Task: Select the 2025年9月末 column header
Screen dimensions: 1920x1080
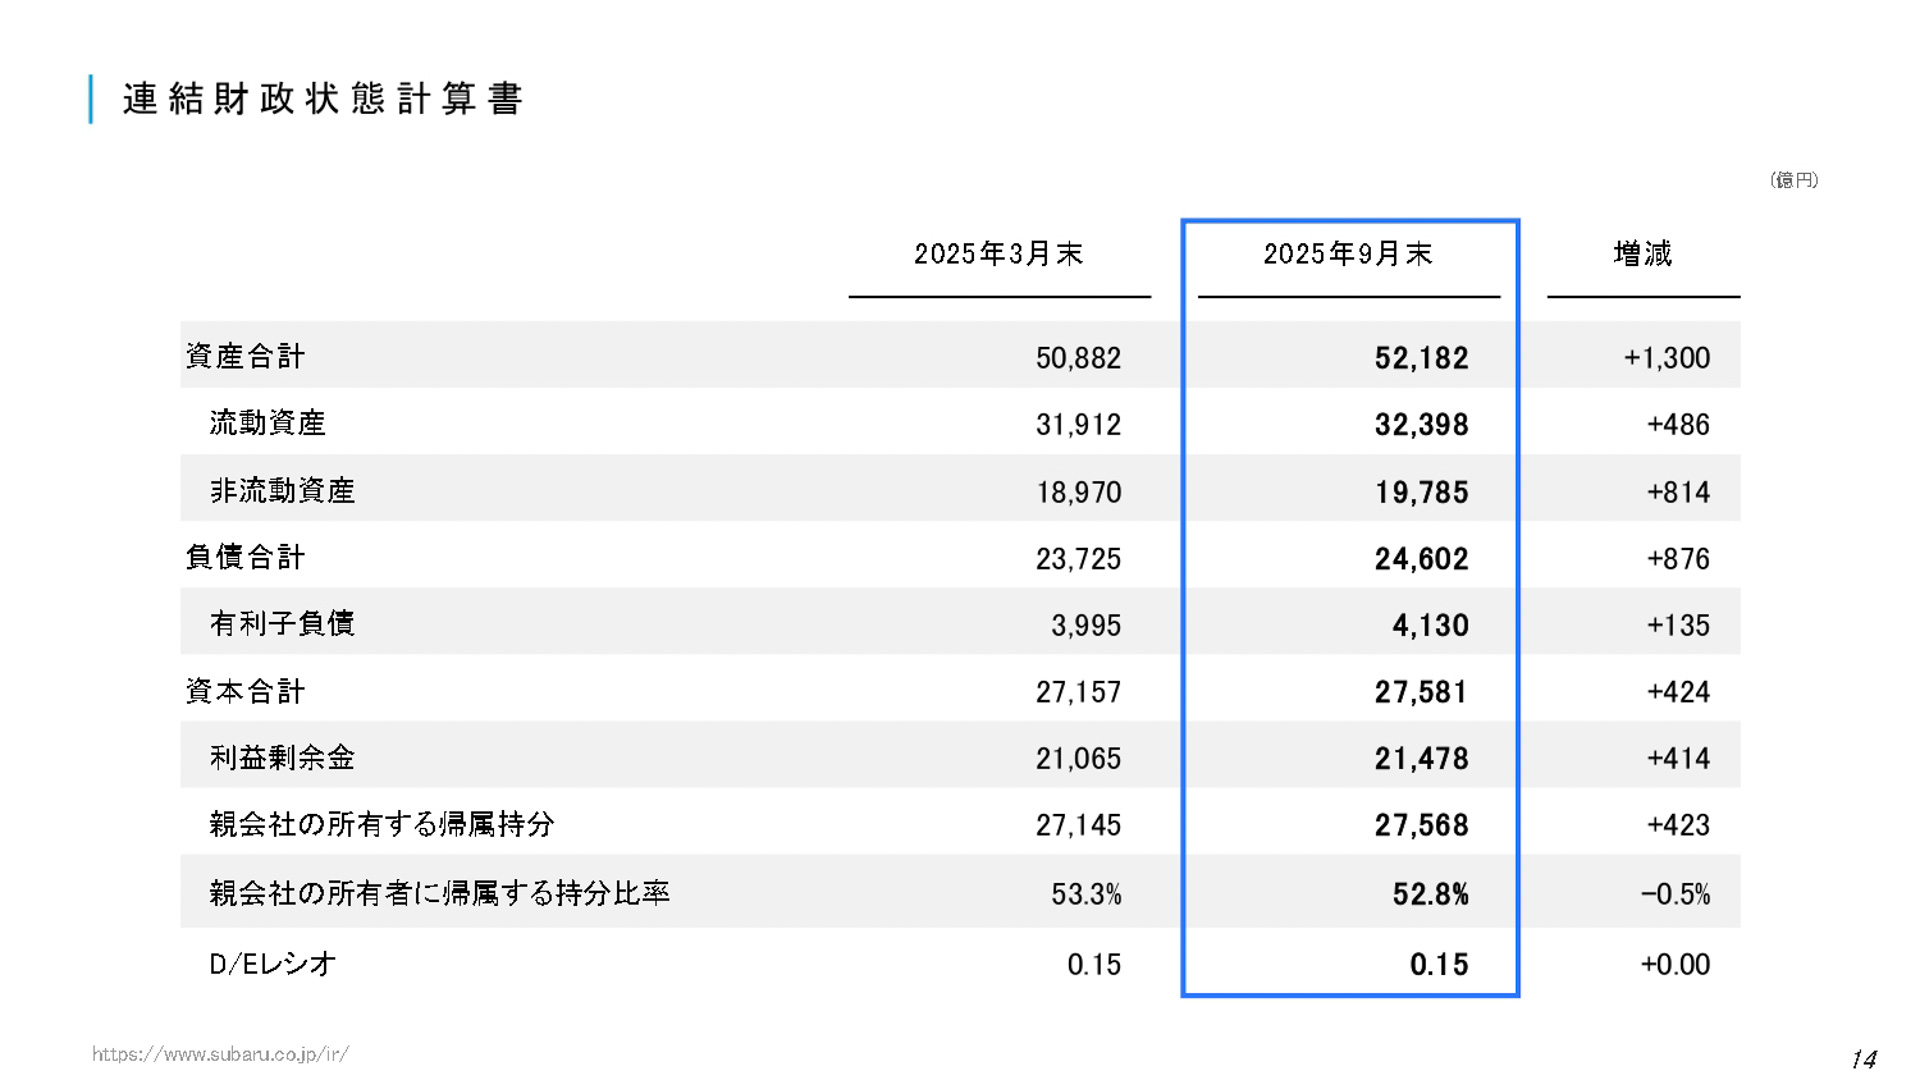Action: coord(1349,256)
